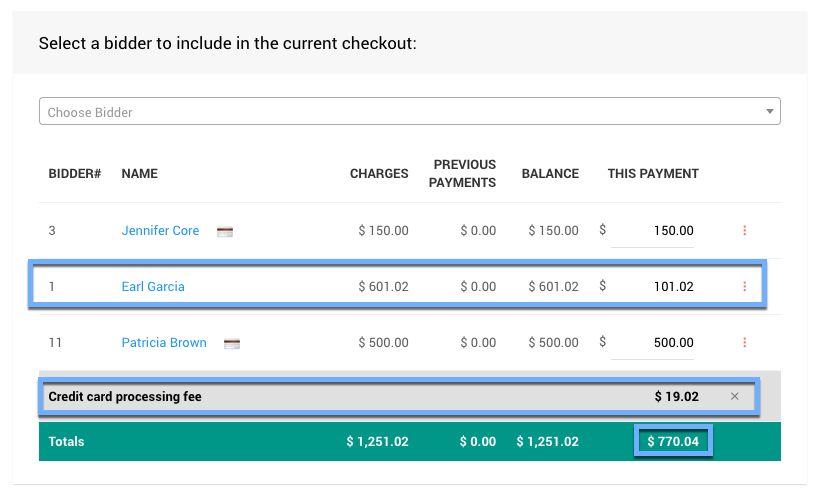Screen dimensions: 817x497
Task: Click credit card icon beside Patricia Brown
Action: (x=232, y=343)
